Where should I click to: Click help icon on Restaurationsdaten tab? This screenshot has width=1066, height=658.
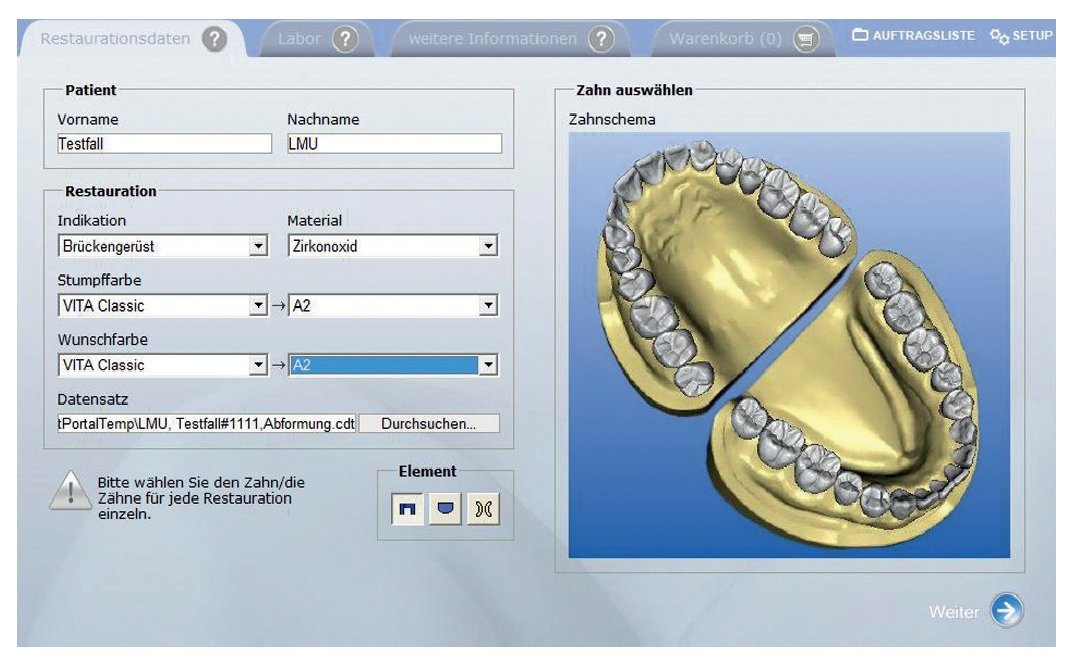click(x=214, y=39)
